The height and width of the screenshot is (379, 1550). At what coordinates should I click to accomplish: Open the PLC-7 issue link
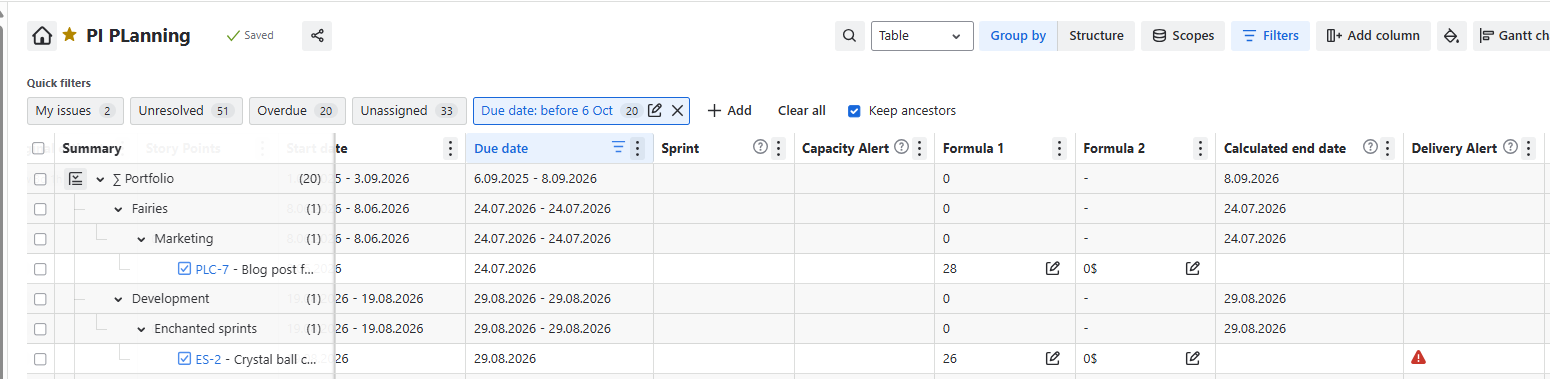[212, 269]
